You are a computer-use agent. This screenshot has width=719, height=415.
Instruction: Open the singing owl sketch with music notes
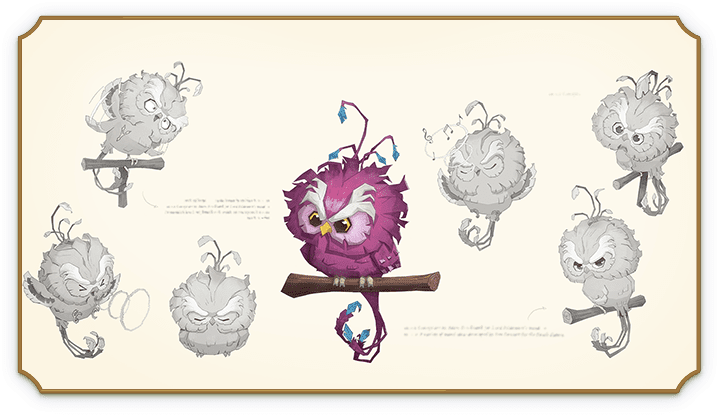point(477,170)
